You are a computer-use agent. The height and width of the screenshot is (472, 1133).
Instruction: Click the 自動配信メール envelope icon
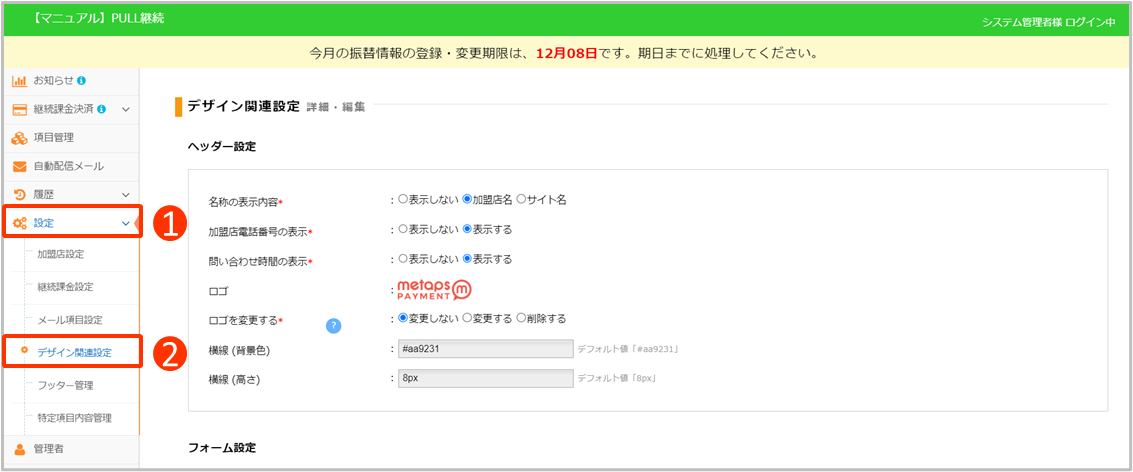pyautogui.click(x=20, y=167)
